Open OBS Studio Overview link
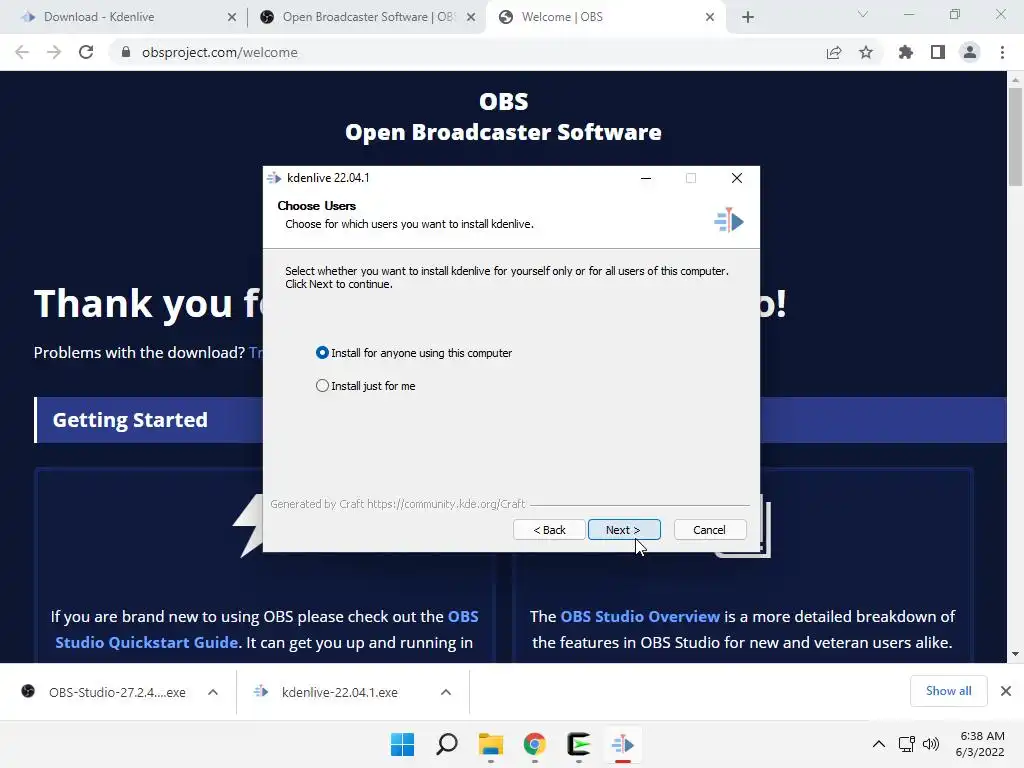 [640, 616]
